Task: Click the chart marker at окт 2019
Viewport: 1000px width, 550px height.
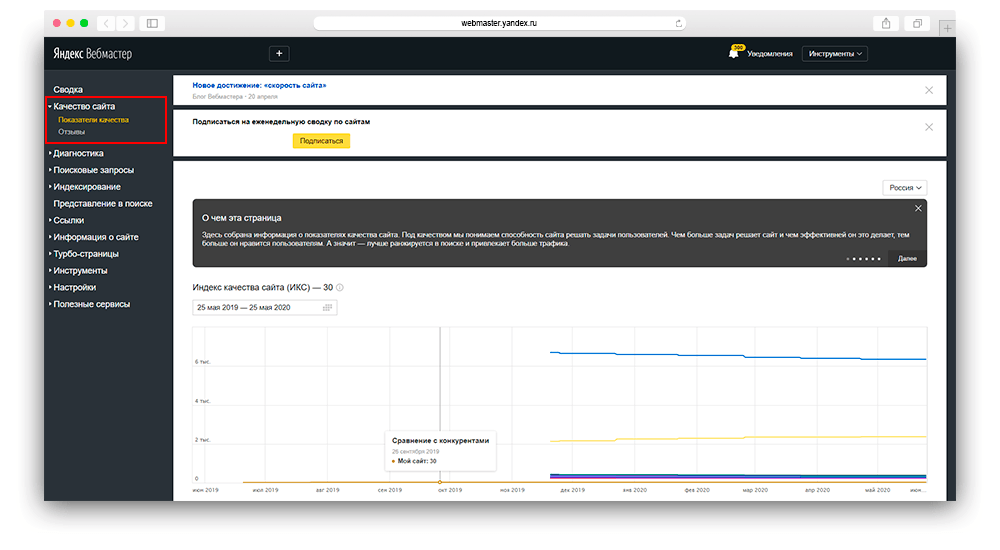Action: pyautogui.click(x=440, y=482)
